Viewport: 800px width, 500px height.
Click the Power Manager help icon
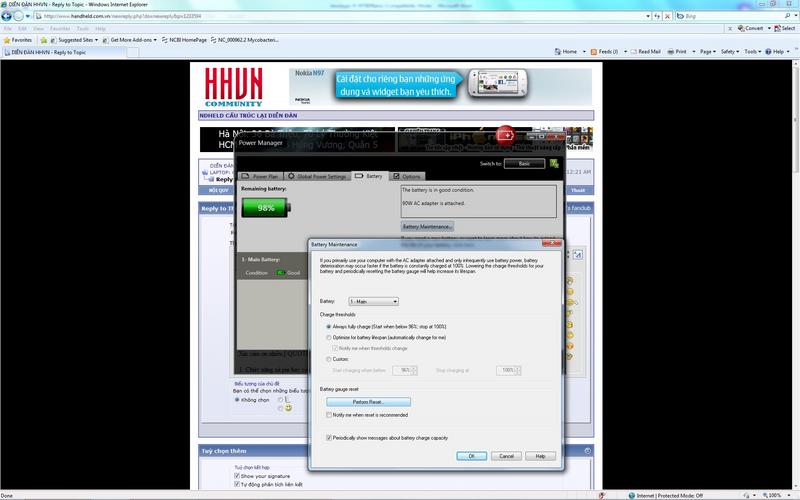click(556, 162)
